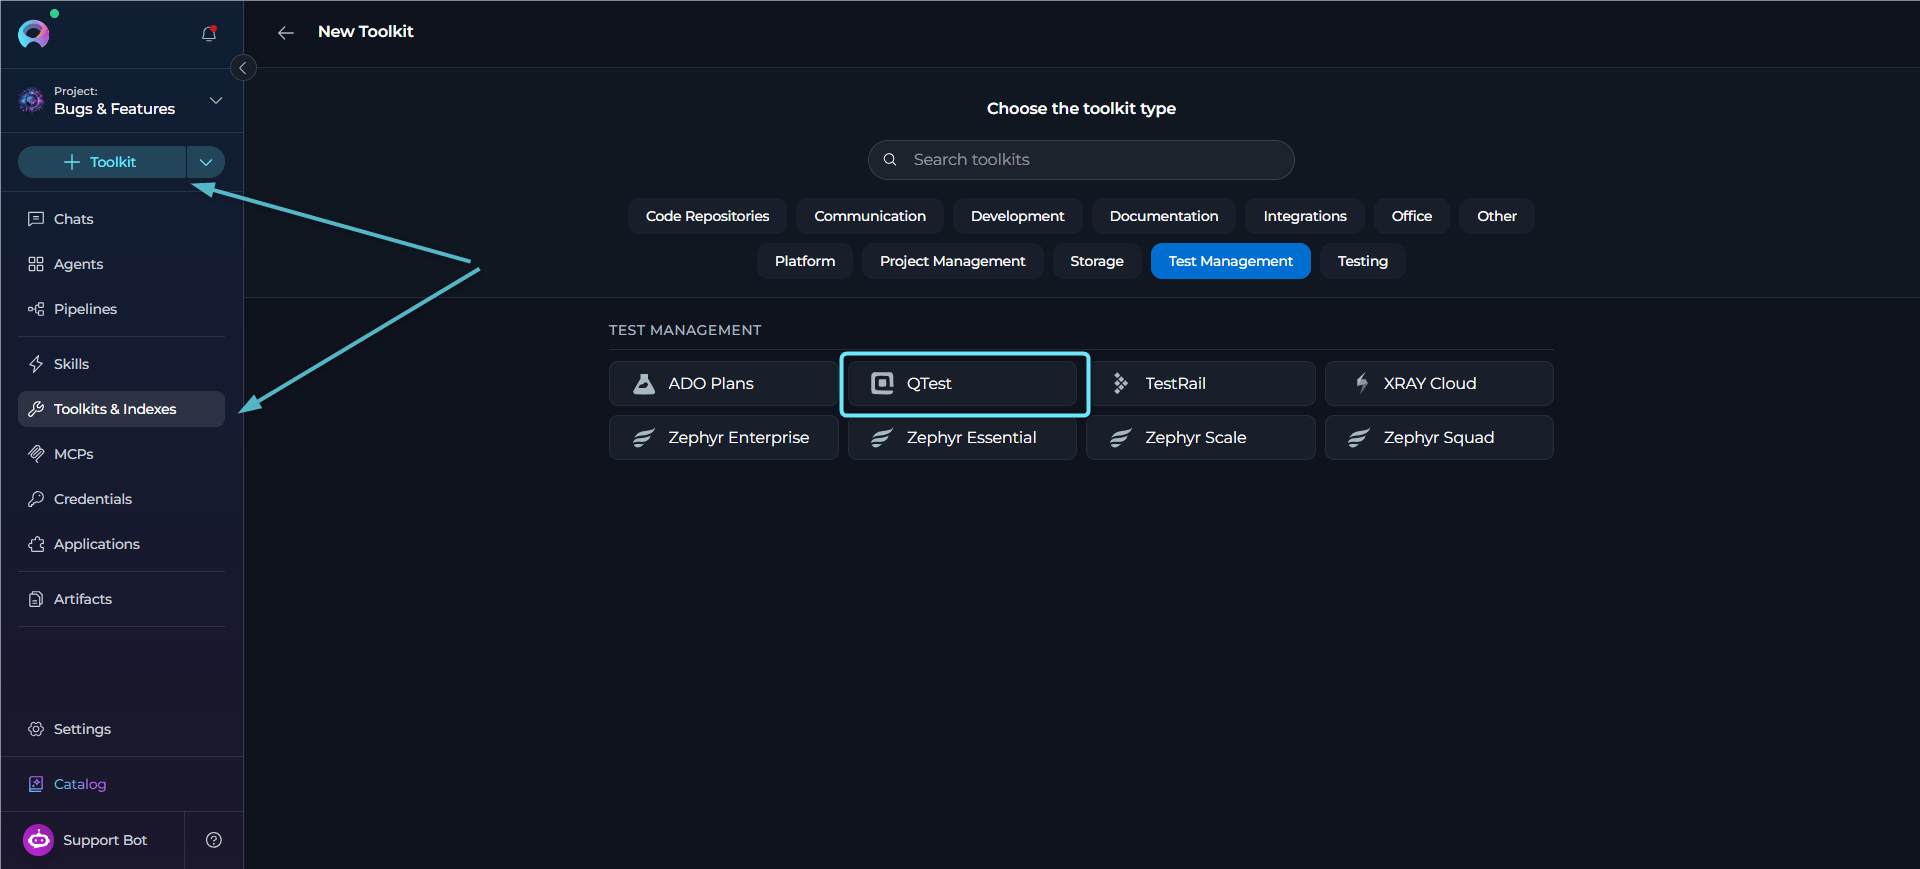Filter by Project Management category
This screenshot has width=1920, height=869.
point(952,261)
